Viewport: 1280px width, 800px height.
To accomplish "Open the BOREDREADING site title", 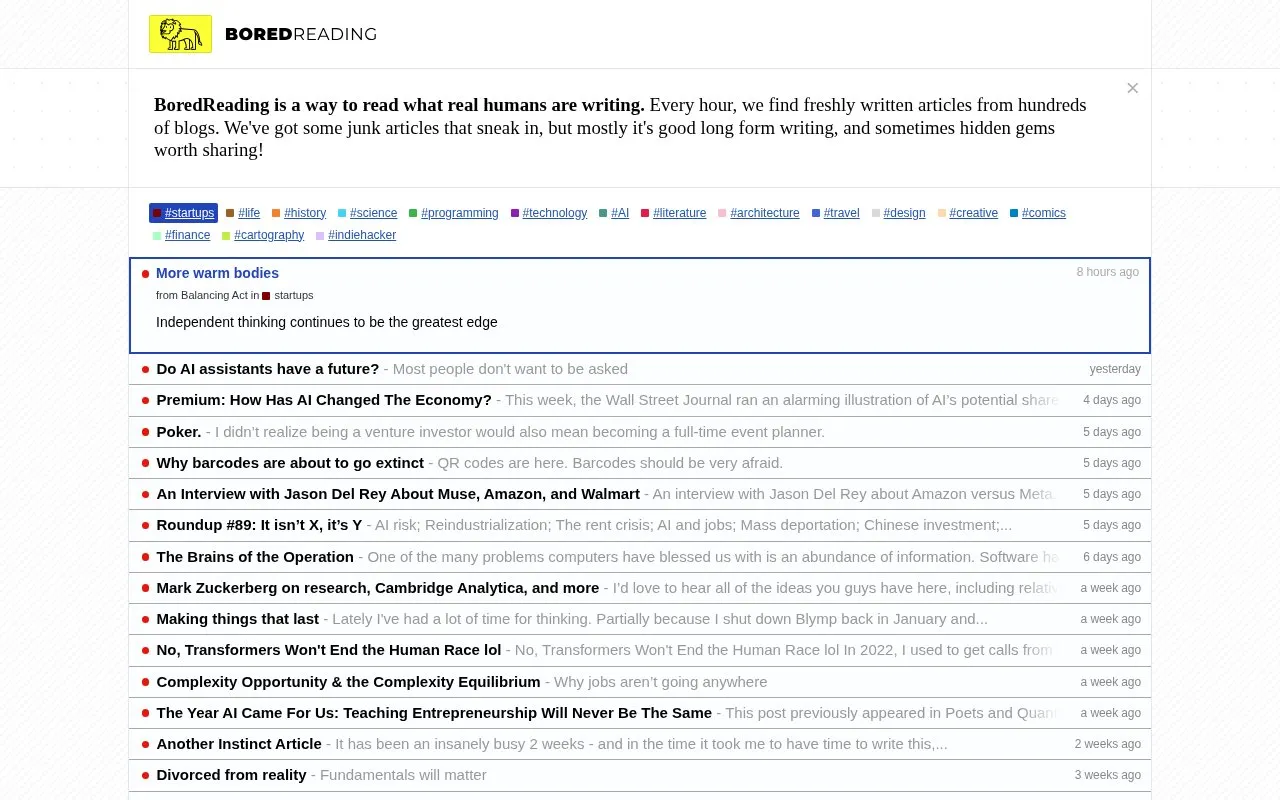I will click(301, 34).
